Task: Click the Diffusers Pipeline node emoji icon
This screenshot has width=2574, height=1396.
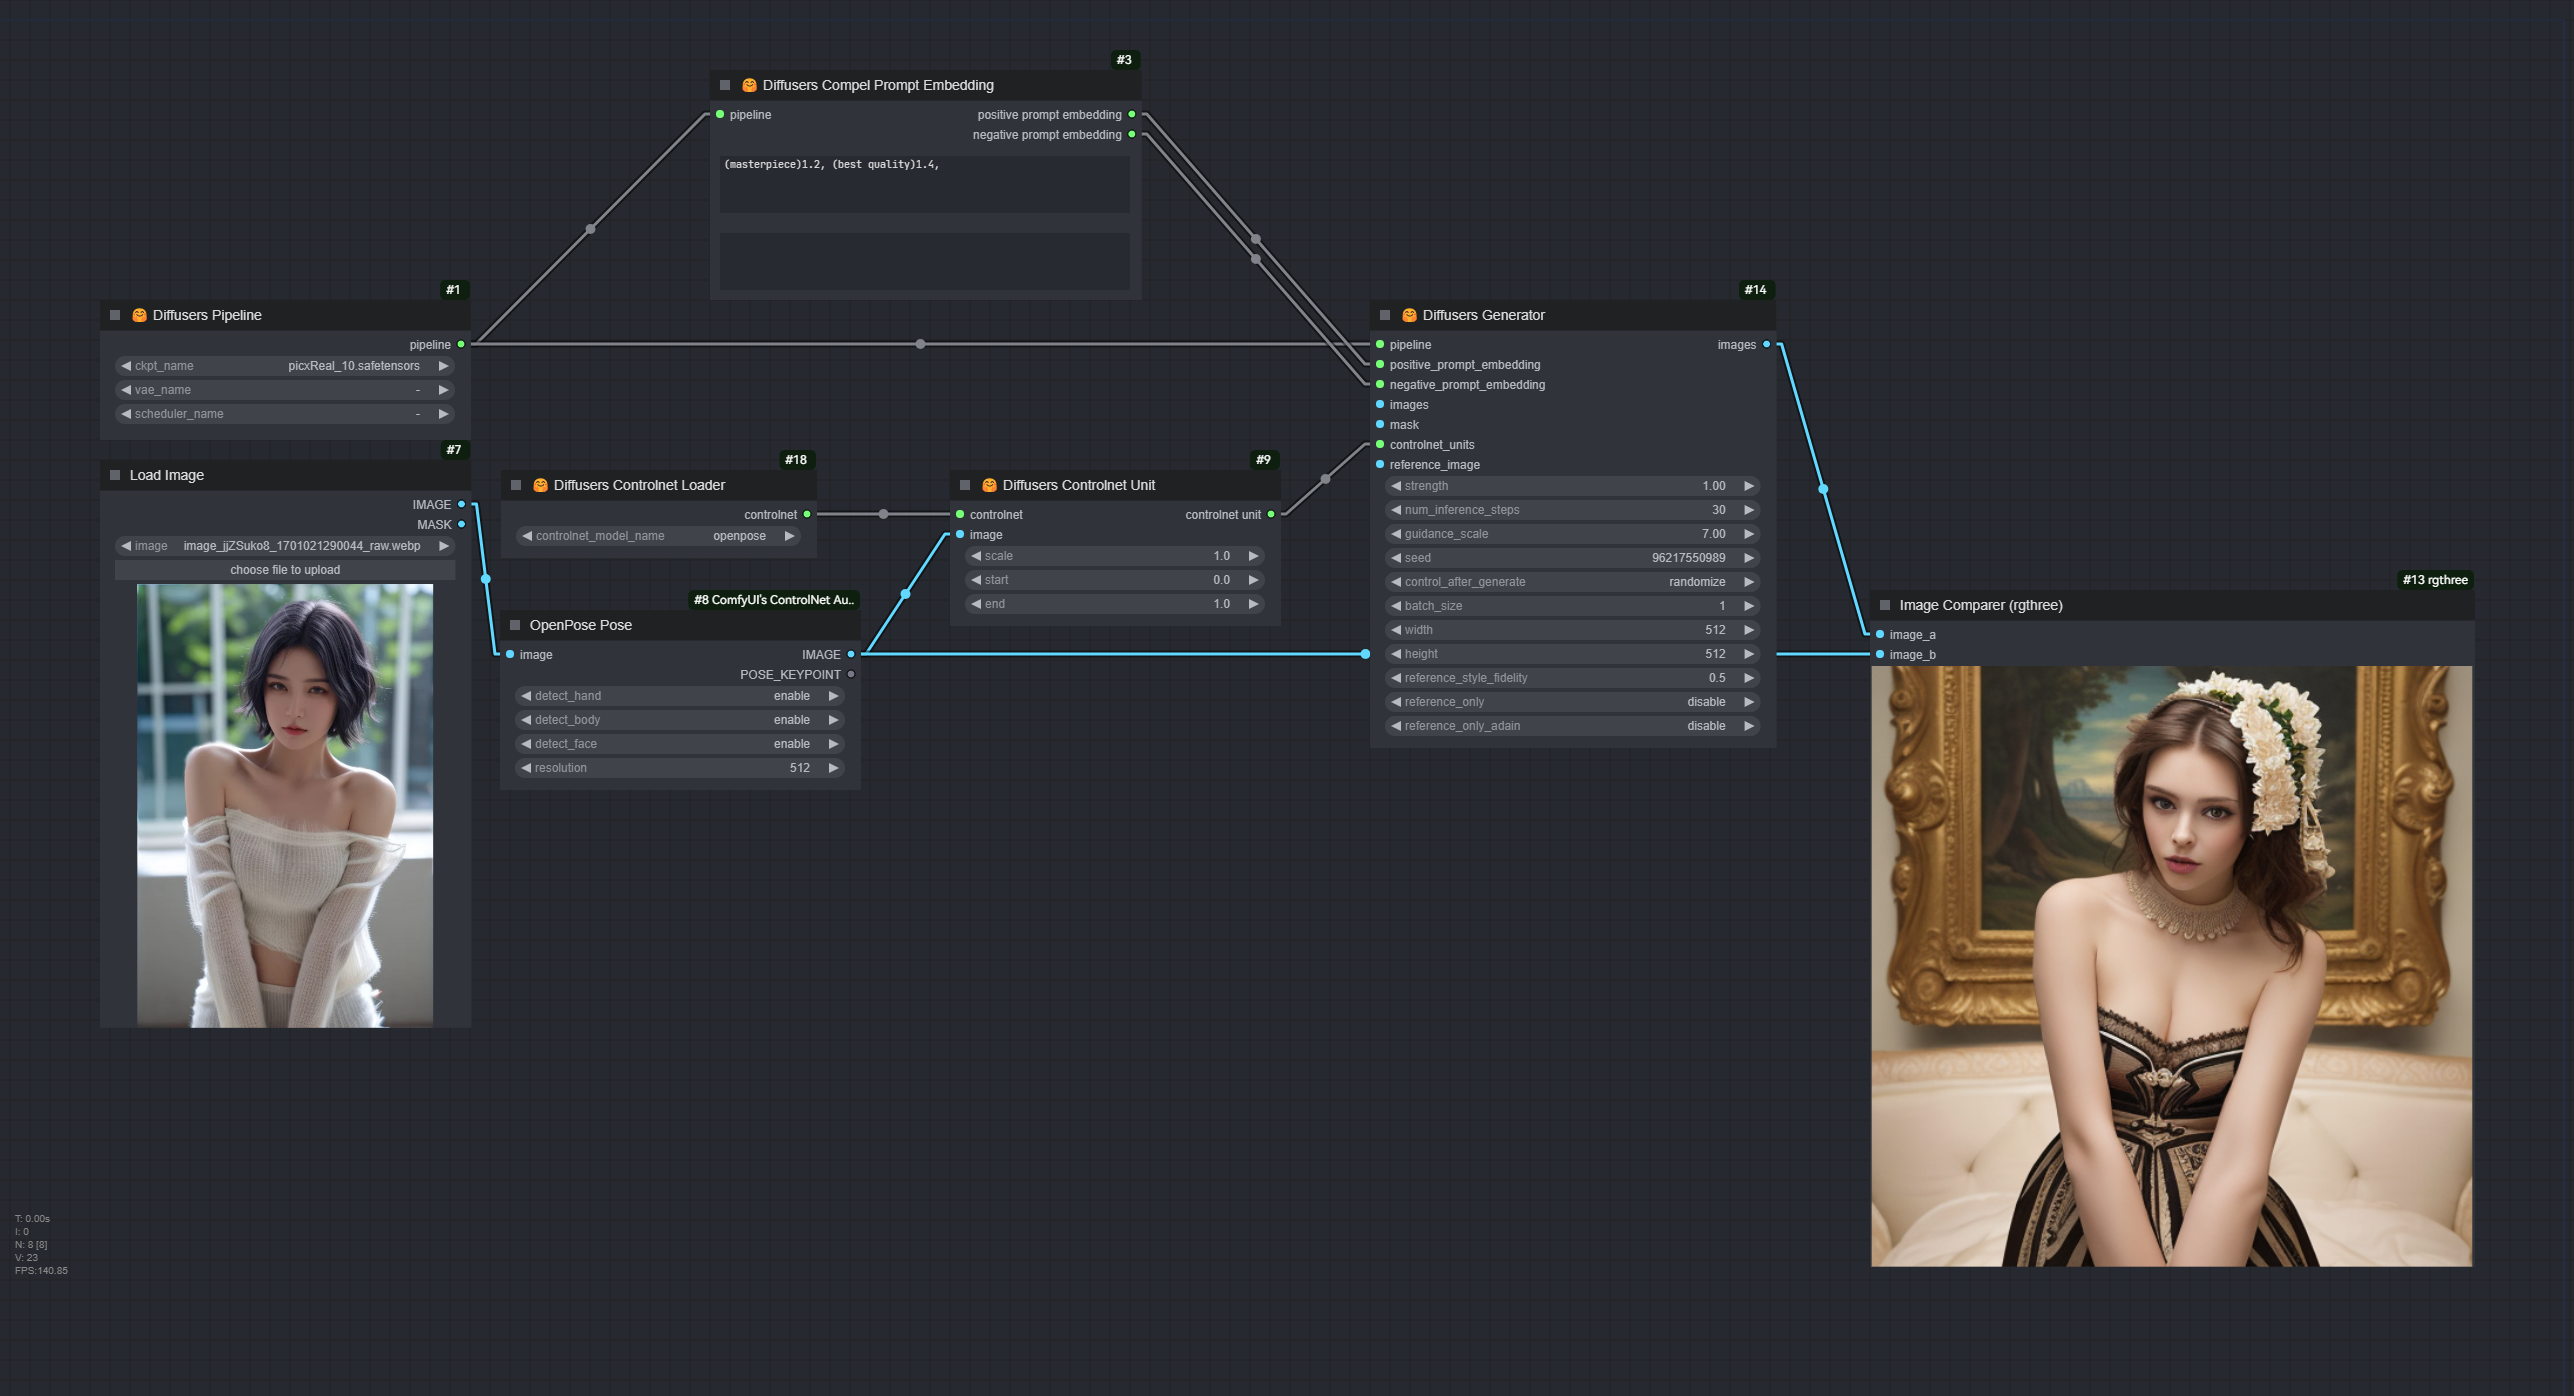Action: tap(139, 315)
